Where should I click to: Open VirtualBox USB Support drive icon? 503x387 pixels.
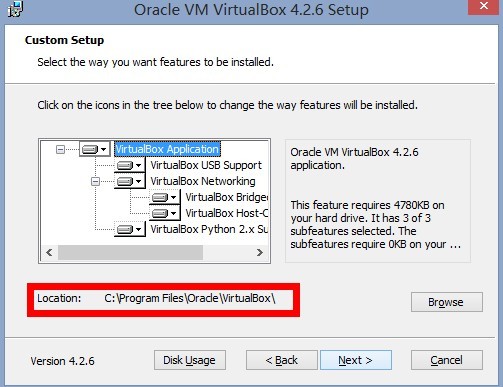pyautogui.click(x=129, y=165)
